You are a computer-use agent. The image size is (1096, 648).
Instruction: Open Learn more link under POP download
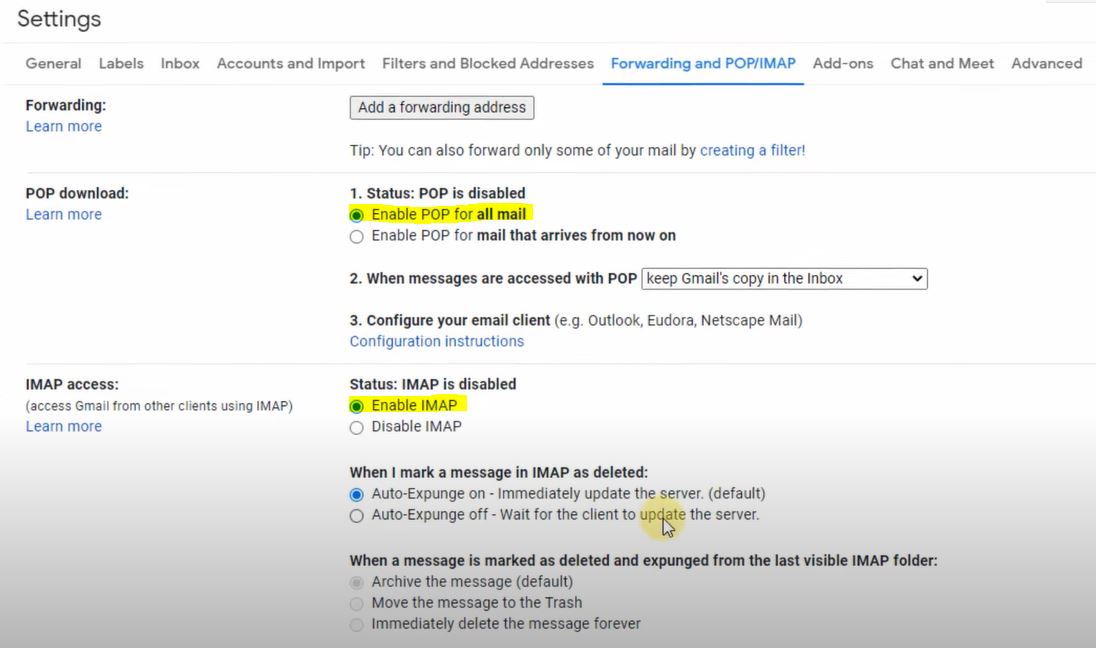(x=64, y=215)
